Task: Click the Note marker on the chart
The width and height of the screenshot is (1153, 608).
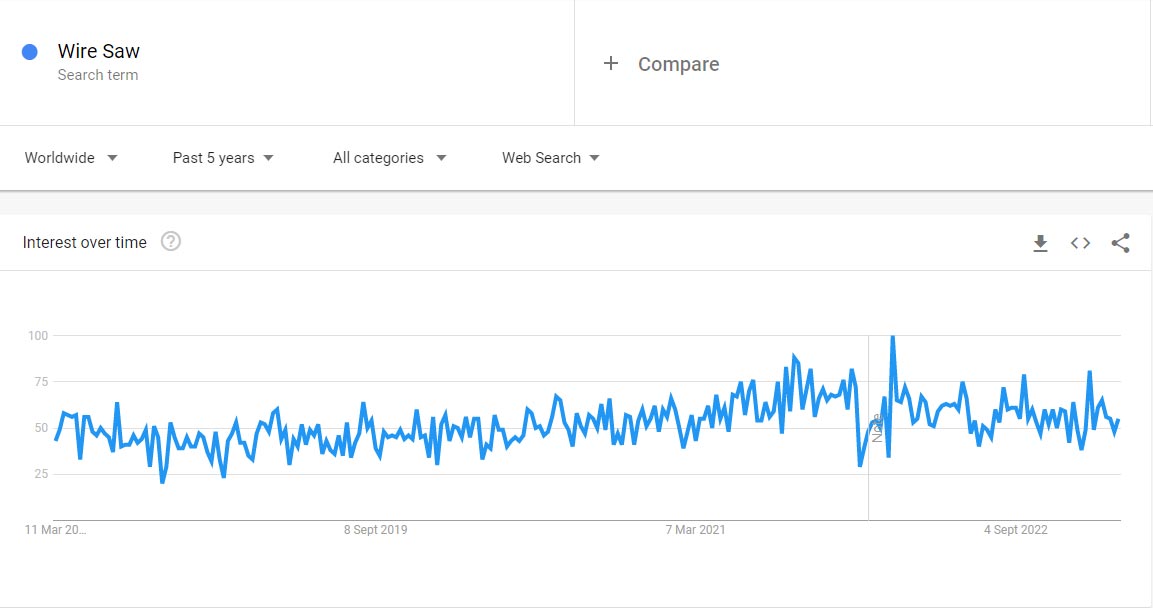Action: 877,428
